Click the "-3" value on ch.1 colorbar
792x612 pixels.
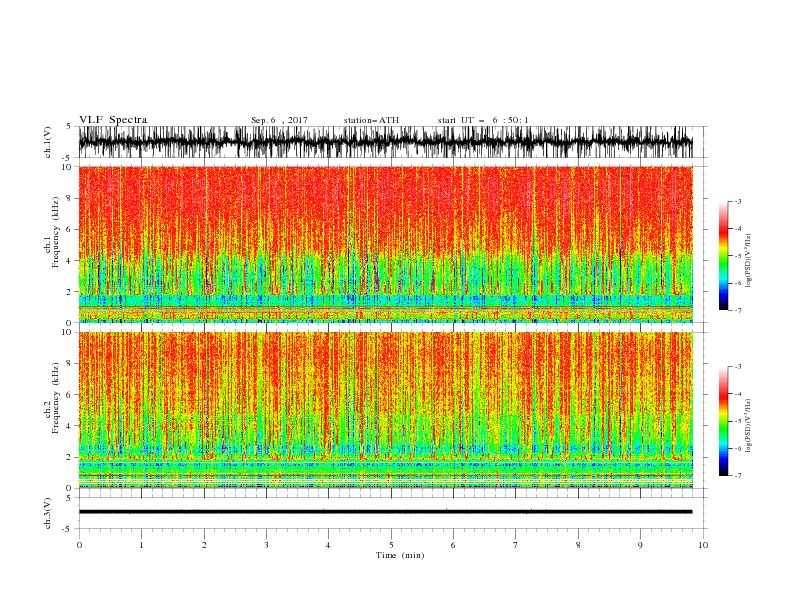point(738,201)
